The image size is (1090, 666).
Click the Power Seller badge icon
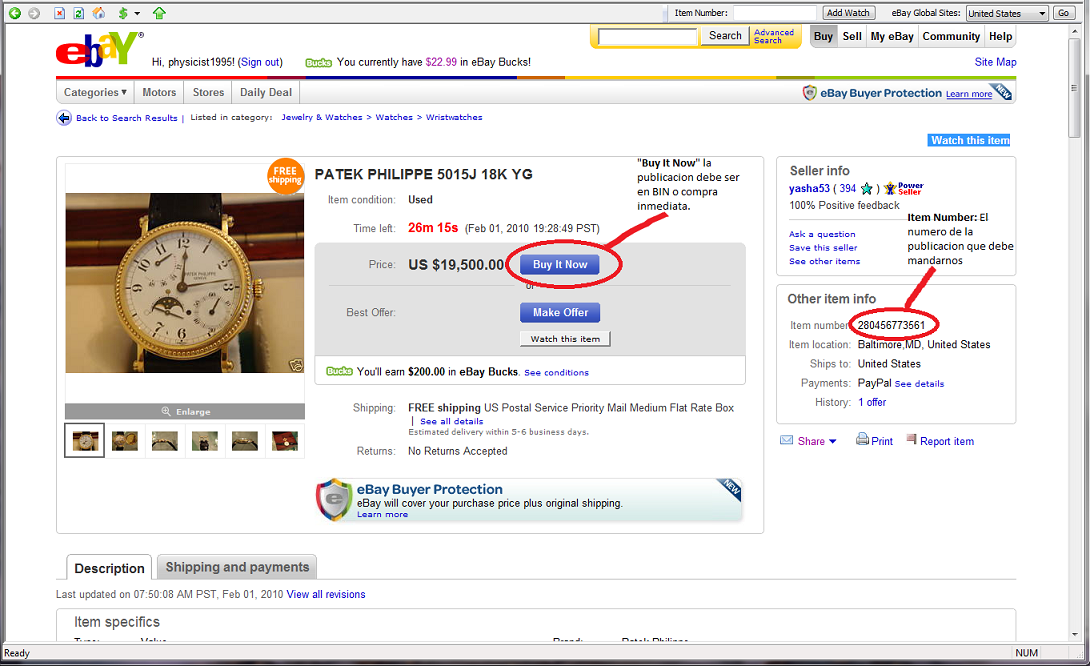pyautogui.click(x=904, y=188)
